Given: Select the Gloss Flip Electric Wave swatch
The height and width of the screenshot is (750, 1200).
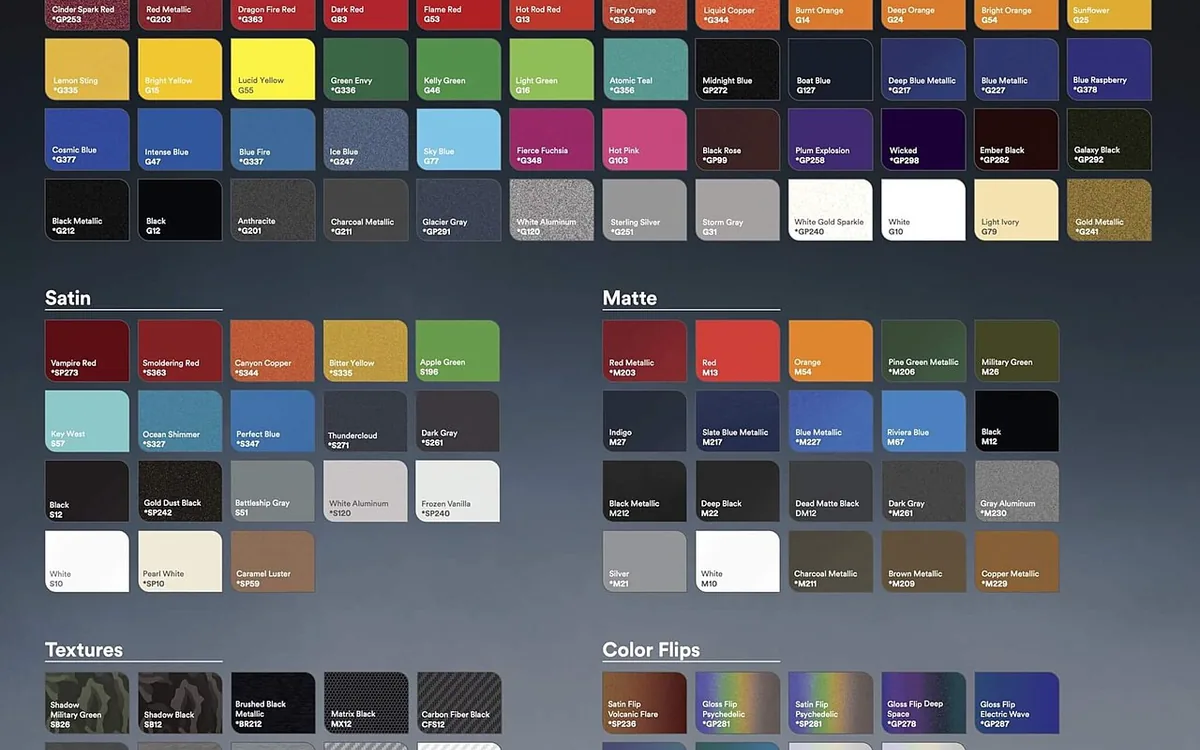Looking at the screenshot, I should [1016, 702].
